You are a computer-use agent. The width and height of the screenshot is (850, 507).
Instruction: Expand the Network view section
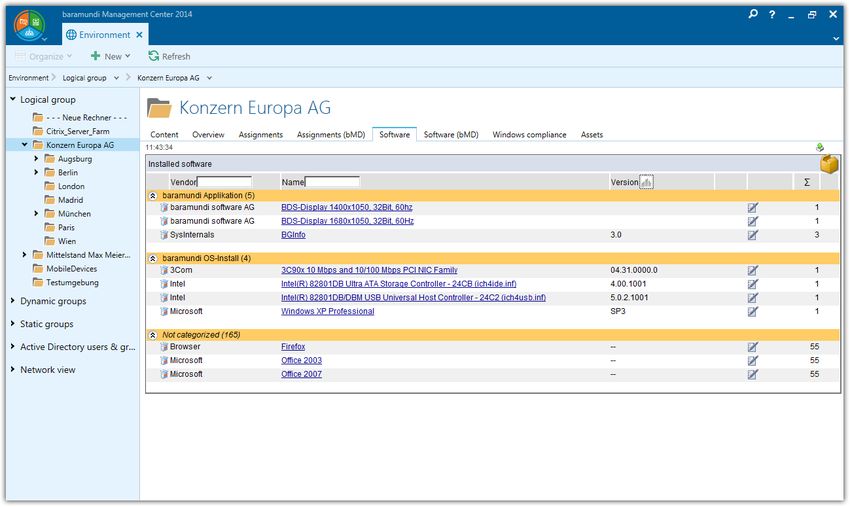(x=12, y=369)
